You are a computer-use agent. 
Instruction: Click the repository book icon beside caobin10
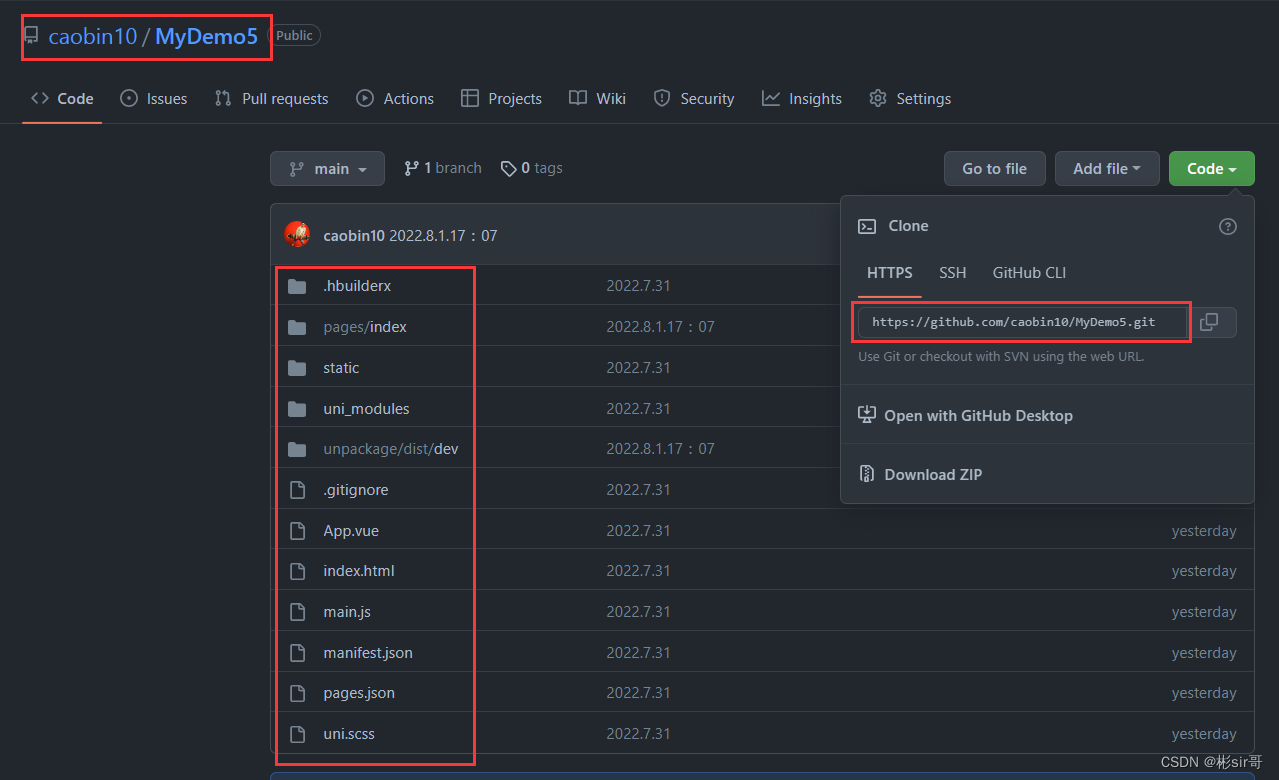pos(34,35)
